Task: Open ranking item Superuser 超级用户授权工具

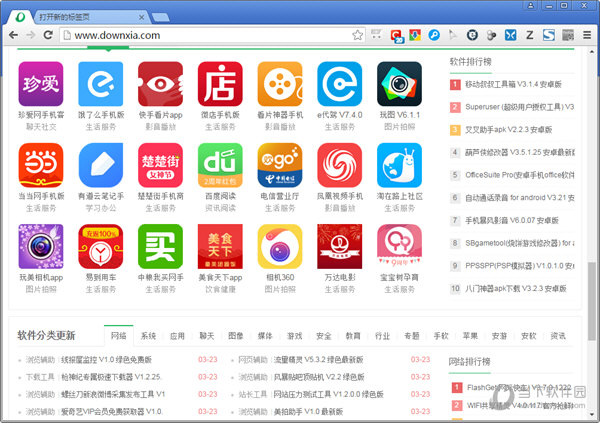Action: pos(520,107)
